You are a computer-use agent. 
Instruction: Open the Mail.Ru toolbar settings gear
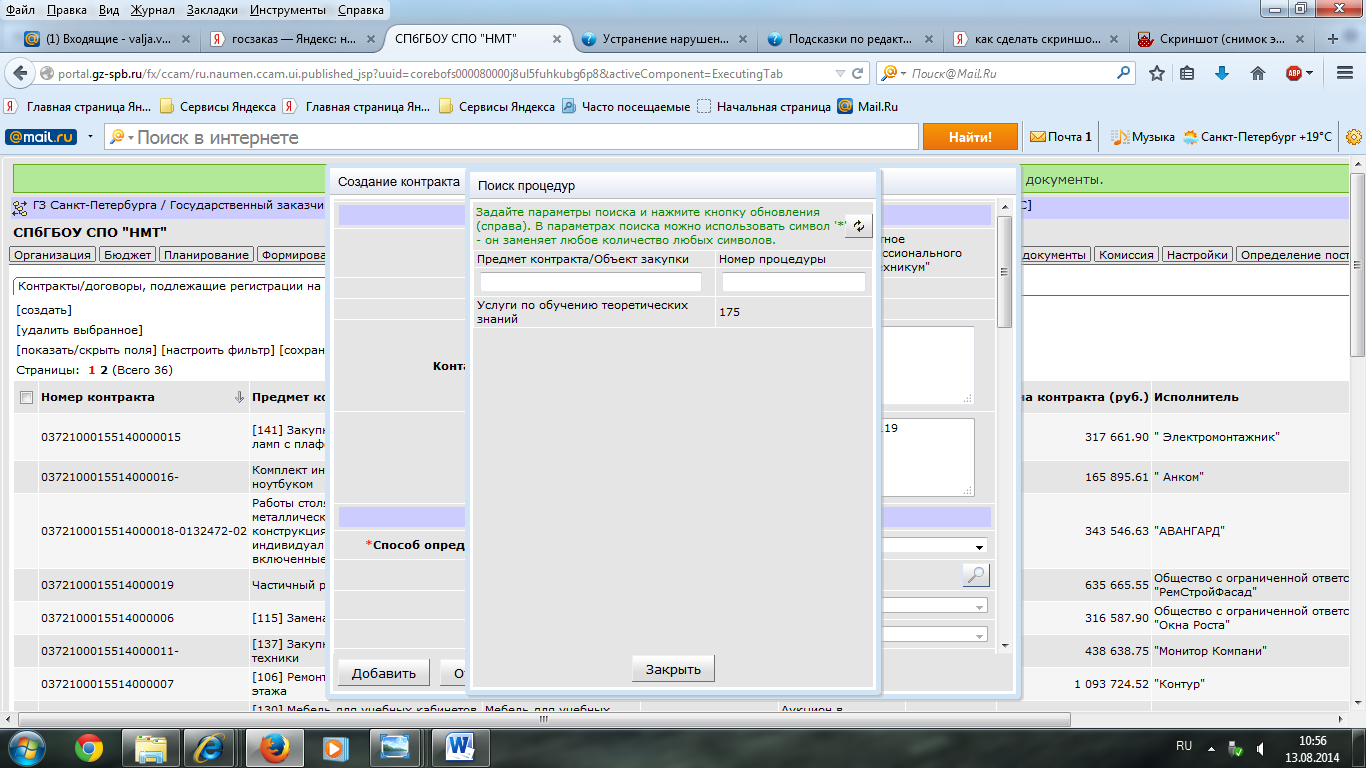(1354, 137)
